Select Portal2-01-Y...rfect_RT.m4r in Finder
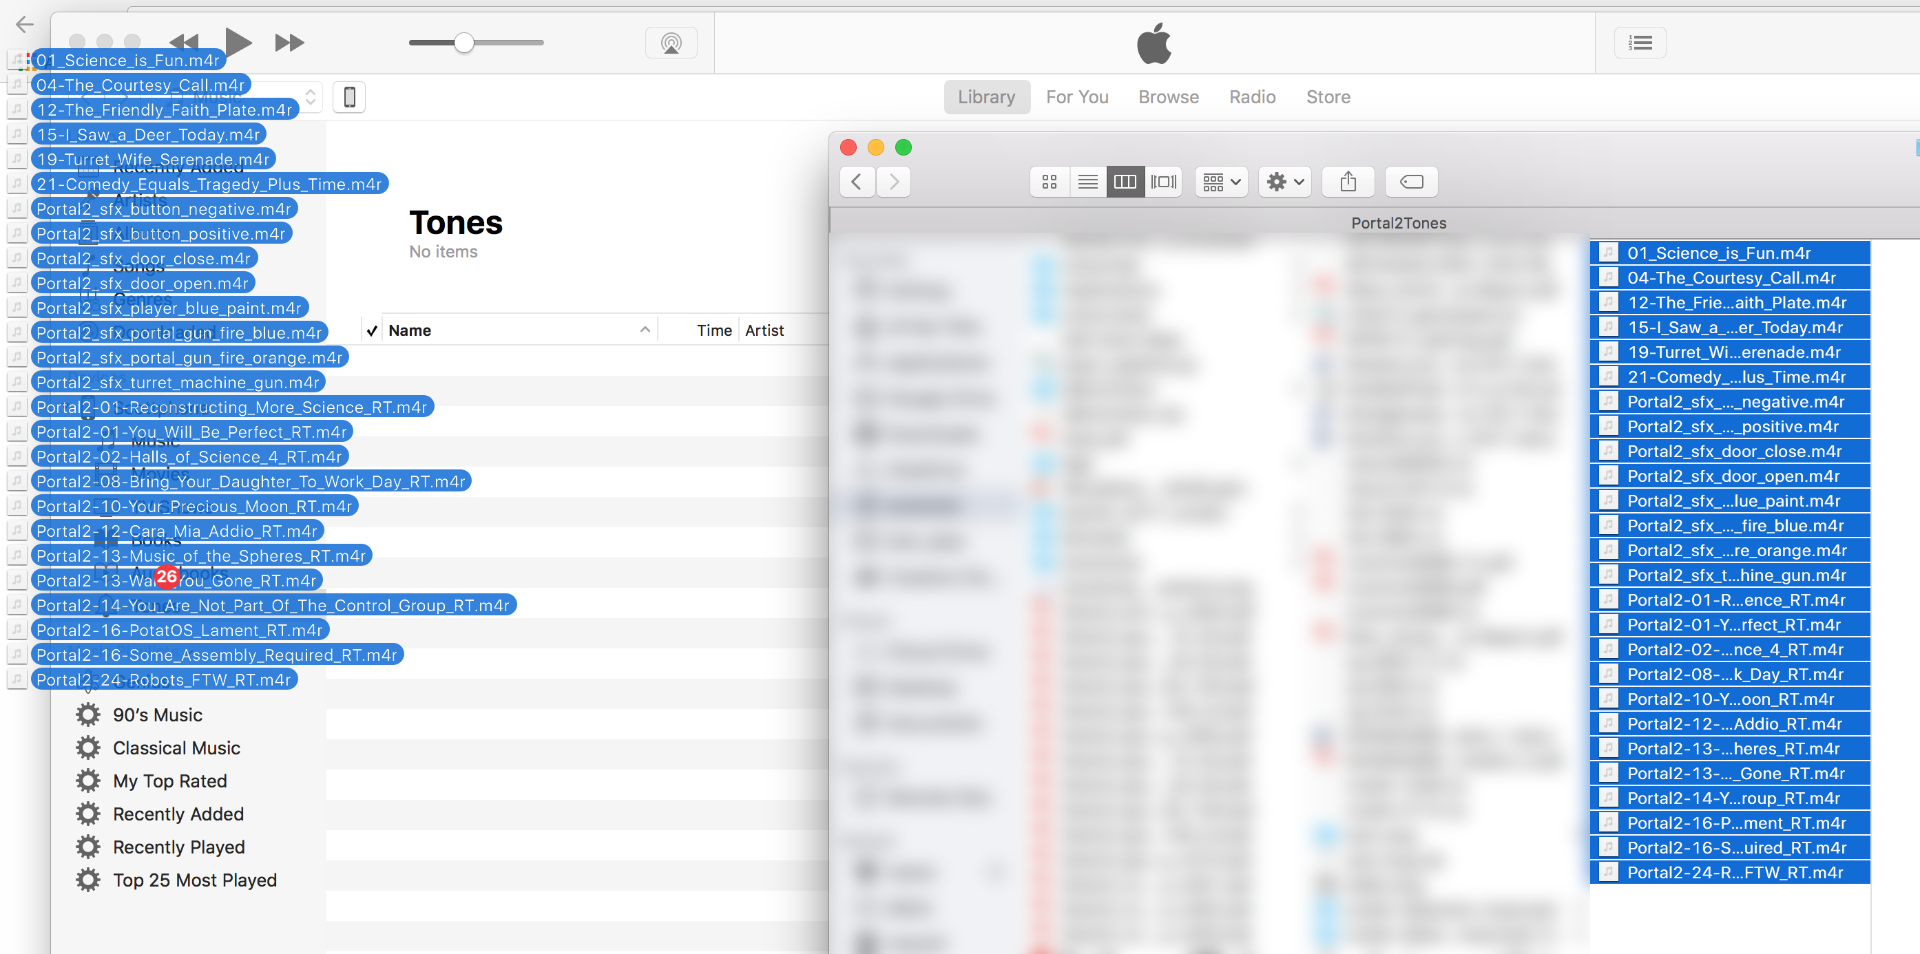The height and width of the screenshot is (954, 1920). coord(1730,625)
